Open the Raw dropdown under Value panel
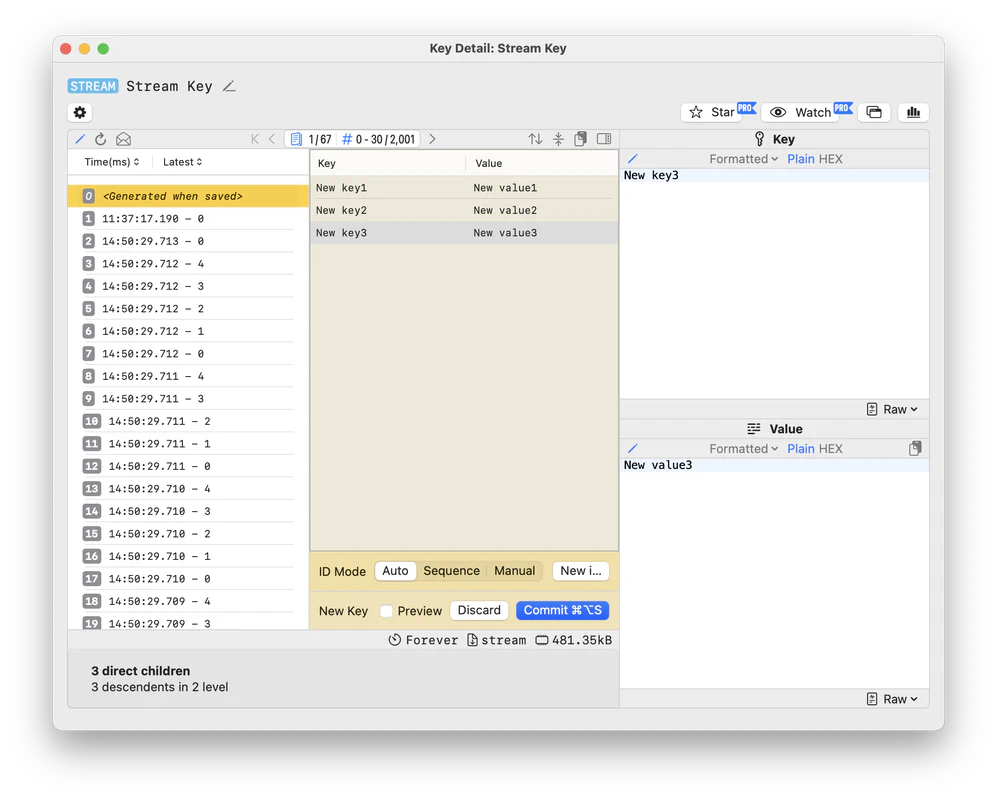This screenshot has width=997, height=800. point(892,699)
